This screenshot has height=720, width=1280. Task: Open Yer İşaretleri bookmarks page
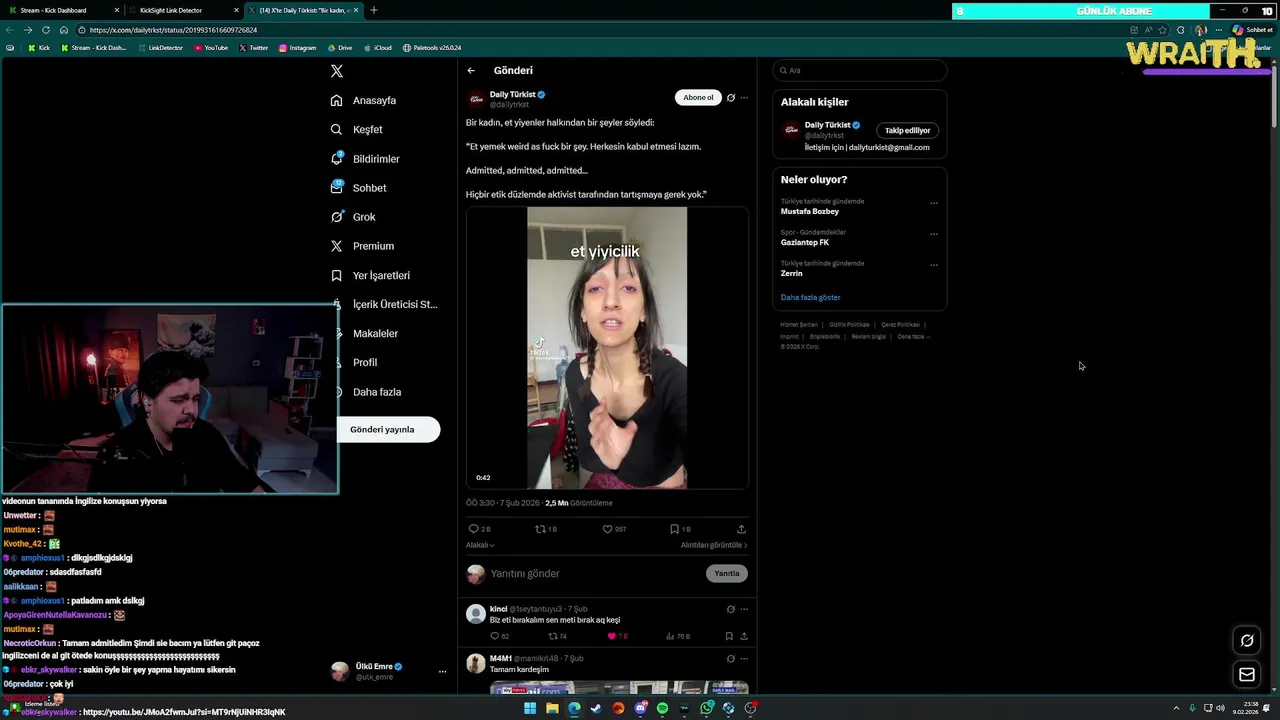point(370,275)
